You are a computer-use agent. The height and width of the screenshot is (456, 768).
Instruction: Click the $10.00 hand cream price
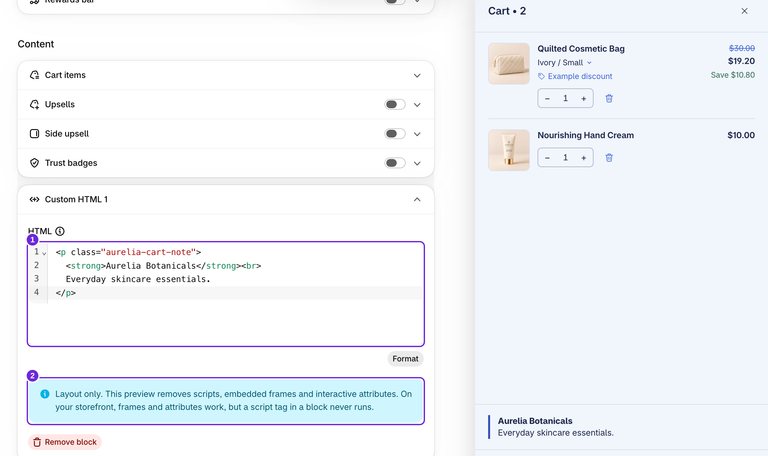click(741, 135)
